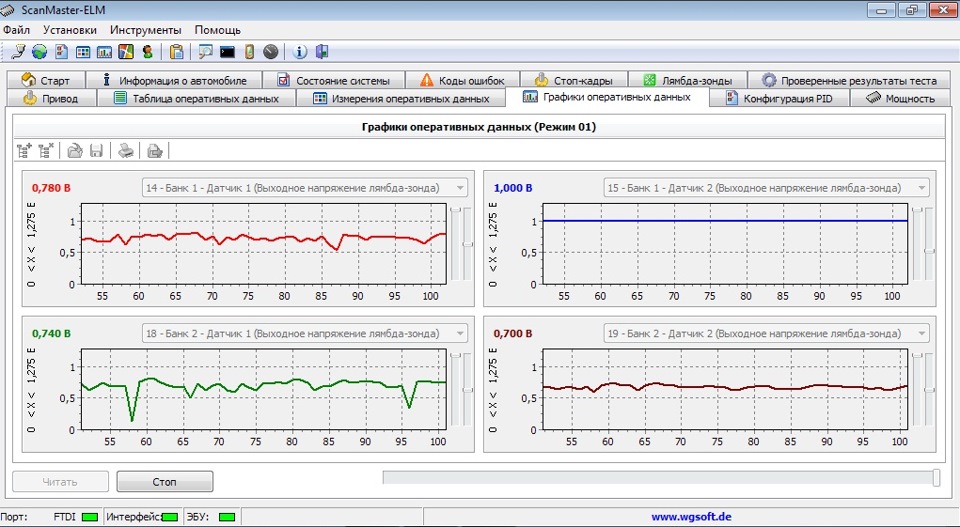Expand the Банк 2 - Датчик 2 dropdown
Image resolution: width=960 pixels, height=527 pixels.
point(921,334)
